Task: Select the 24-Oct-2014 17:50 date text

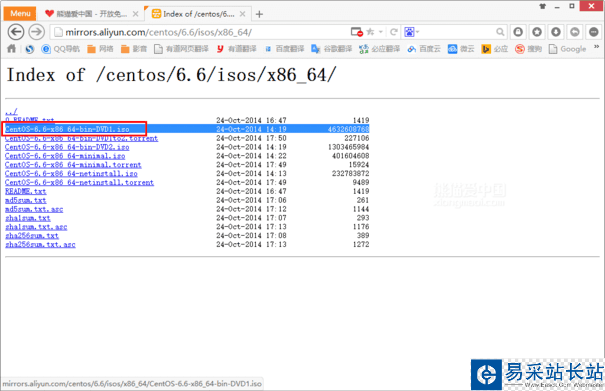Action: pos(251,138)
